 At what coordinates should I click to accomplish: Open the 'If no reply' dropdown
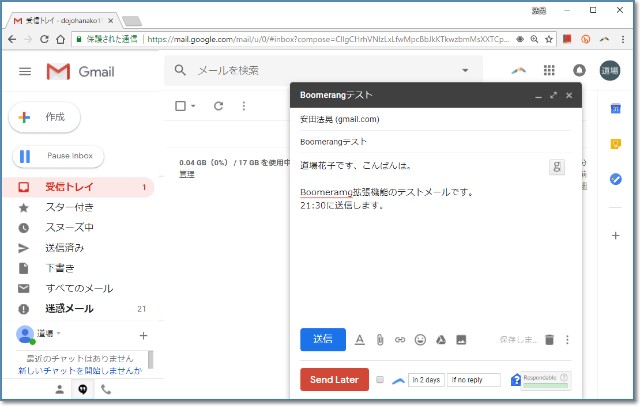[474, 380]
